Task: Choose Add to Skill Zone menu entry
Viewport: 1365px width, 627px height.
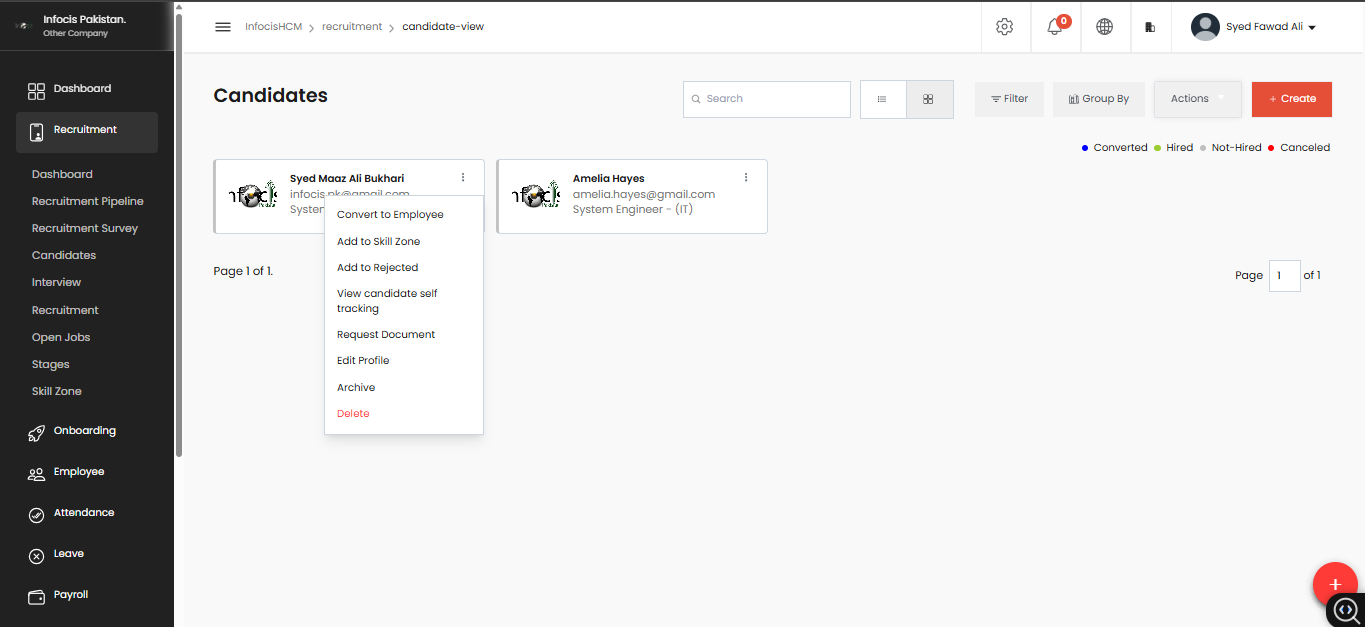Action: tap(378, 241)
